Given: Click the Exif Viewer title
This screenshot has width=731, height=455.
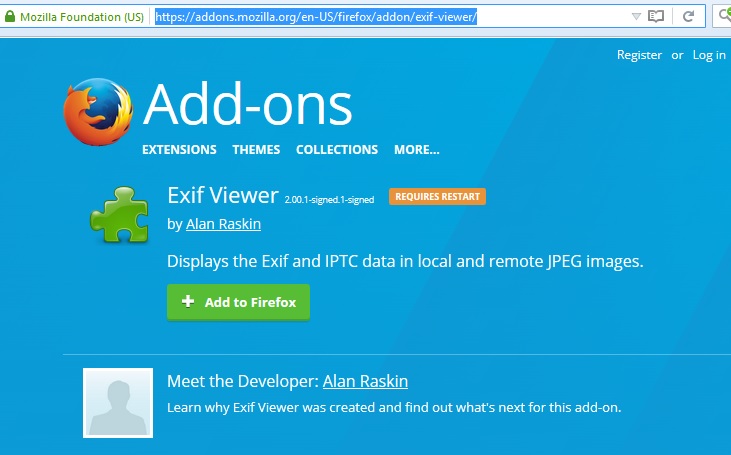Looking at the screenshot, I should (223, 195).
